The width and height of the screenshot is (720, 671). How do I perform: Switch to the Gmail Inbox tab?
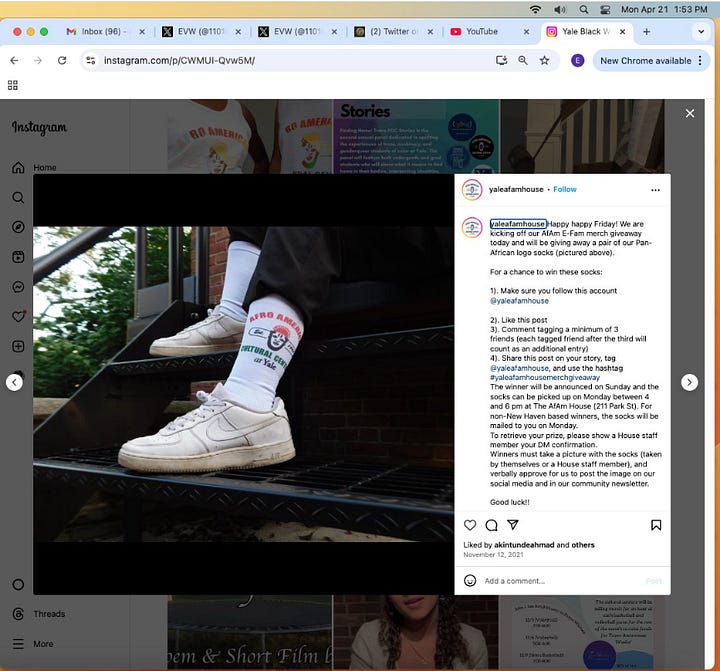(105, 31)
